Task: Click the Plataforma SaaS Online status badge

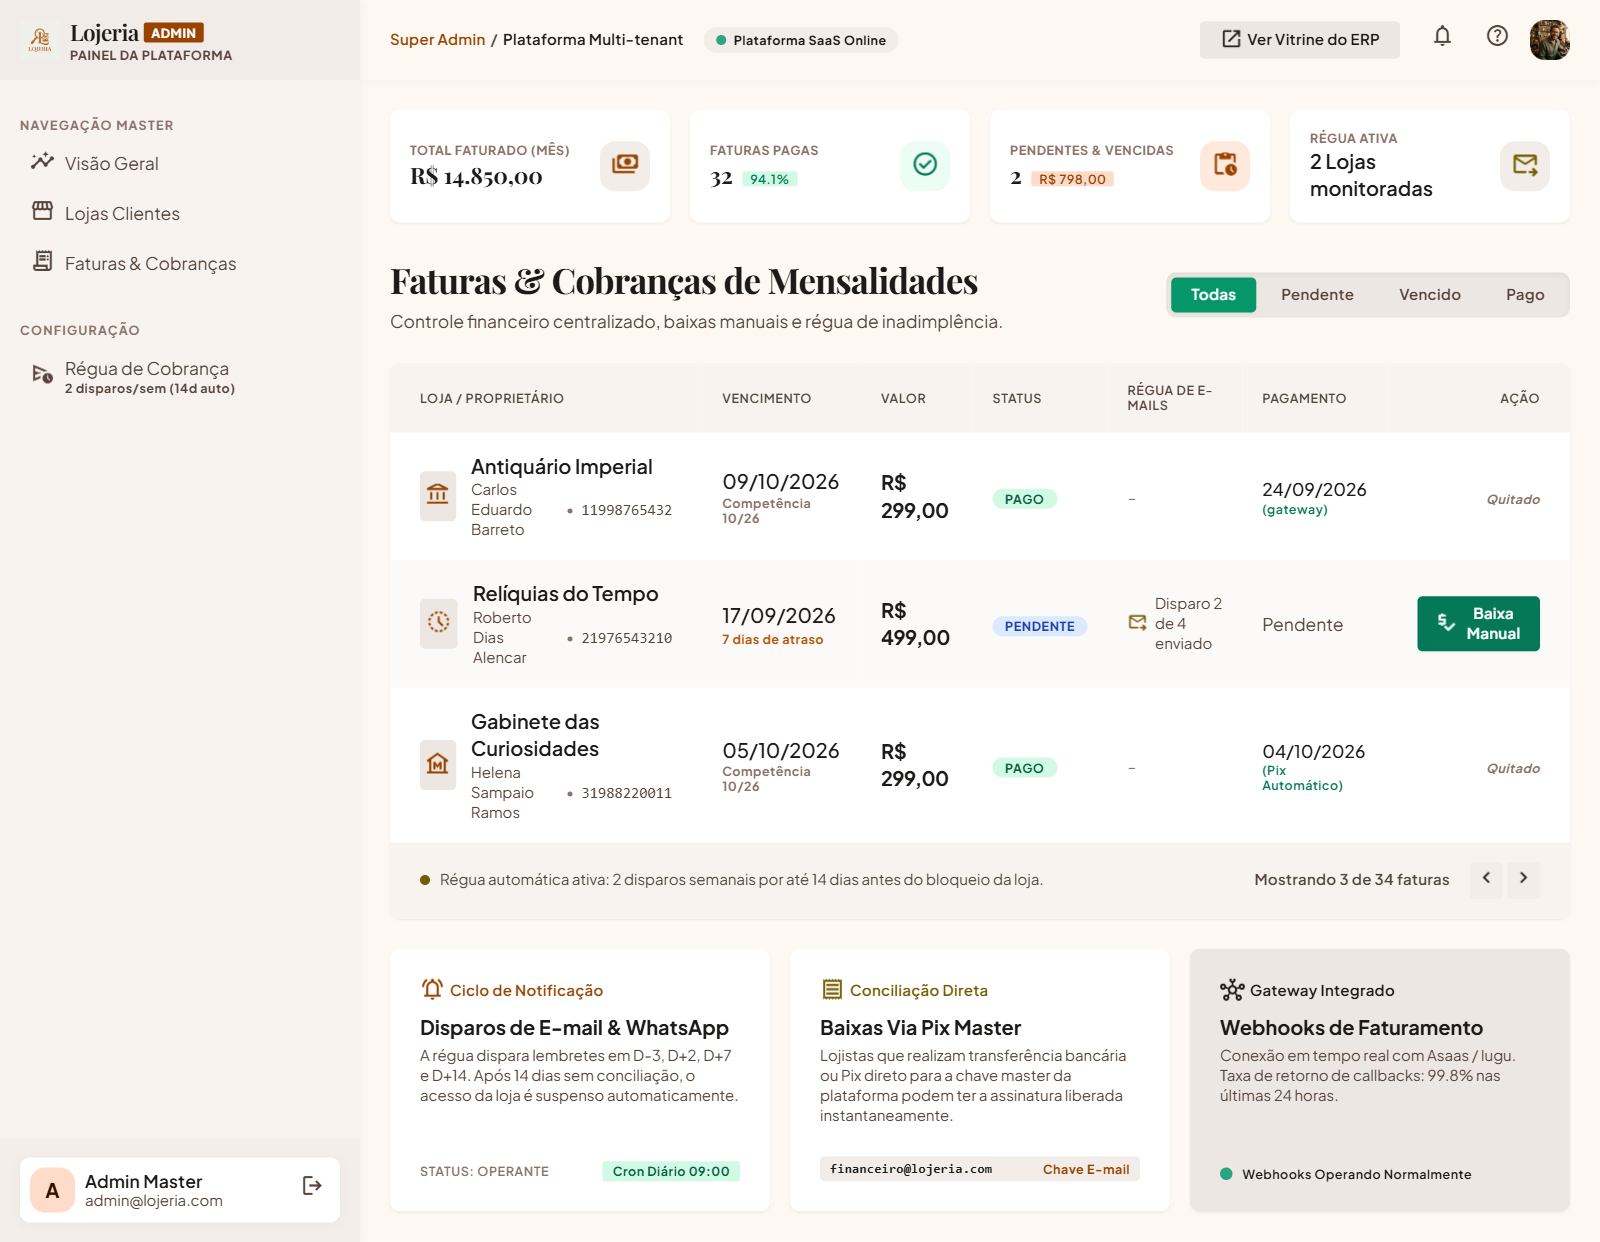Action: [x=800, y=40]
